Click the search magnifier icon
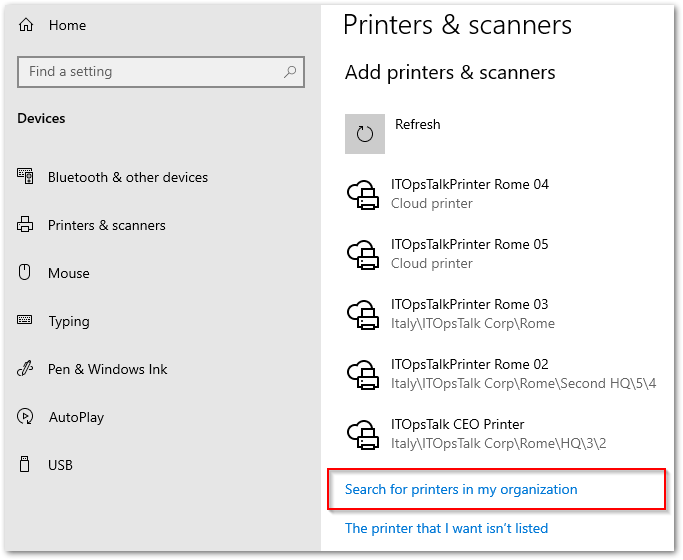 coord(290,71)
